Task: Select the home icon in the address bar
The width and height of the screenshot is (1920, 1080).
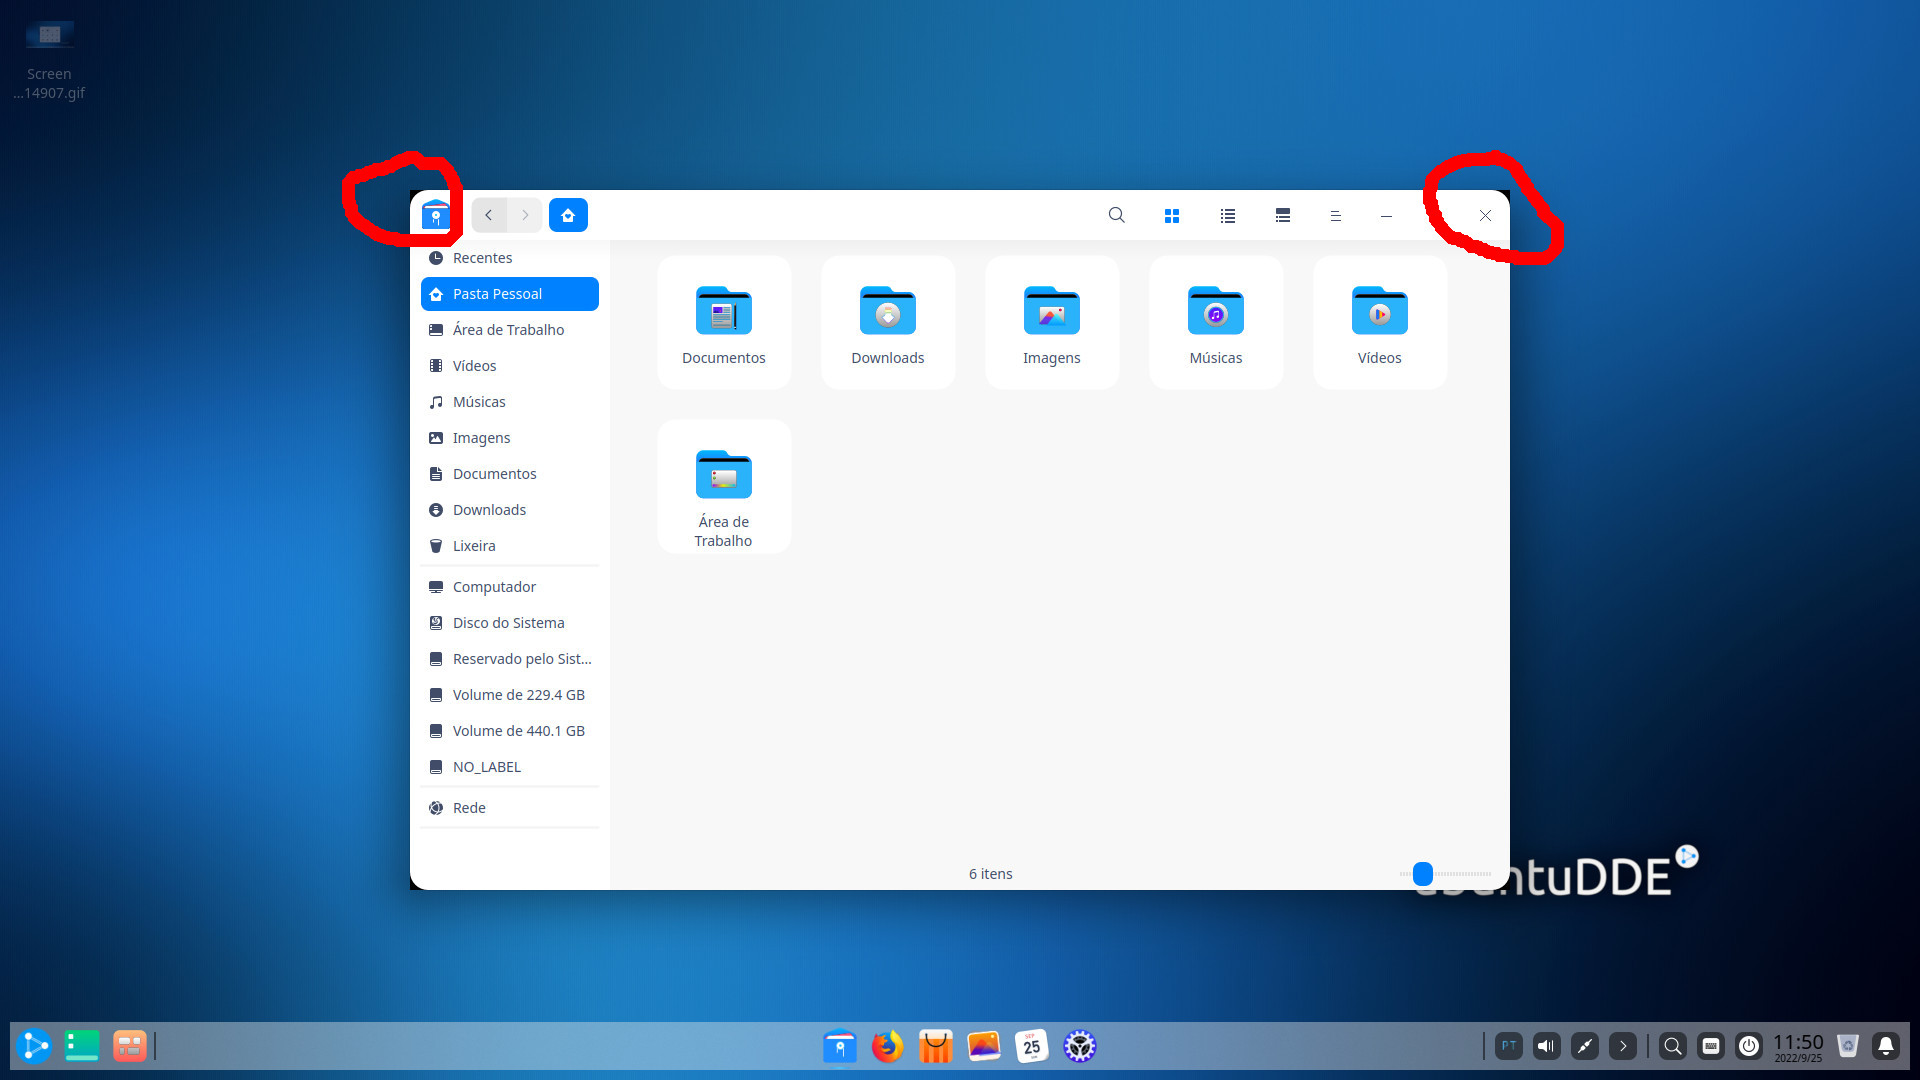Action: [568, 215]
